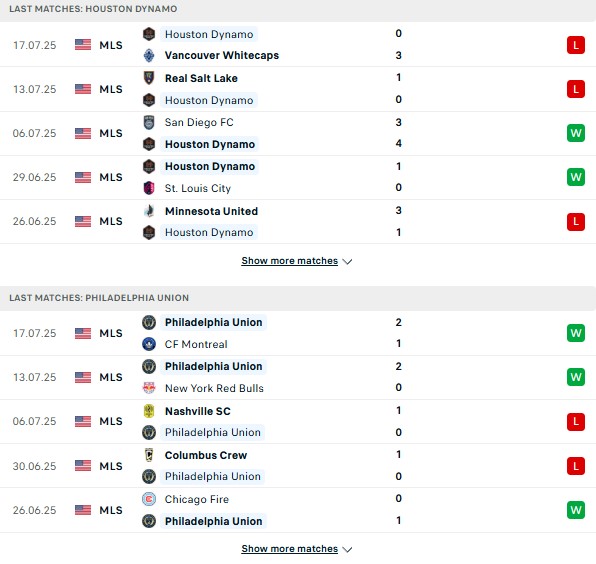The height and width of the screenshot is (564, 596).
Task: Click the Nashville SC yellow crest
Action: [x=149, y=411]
